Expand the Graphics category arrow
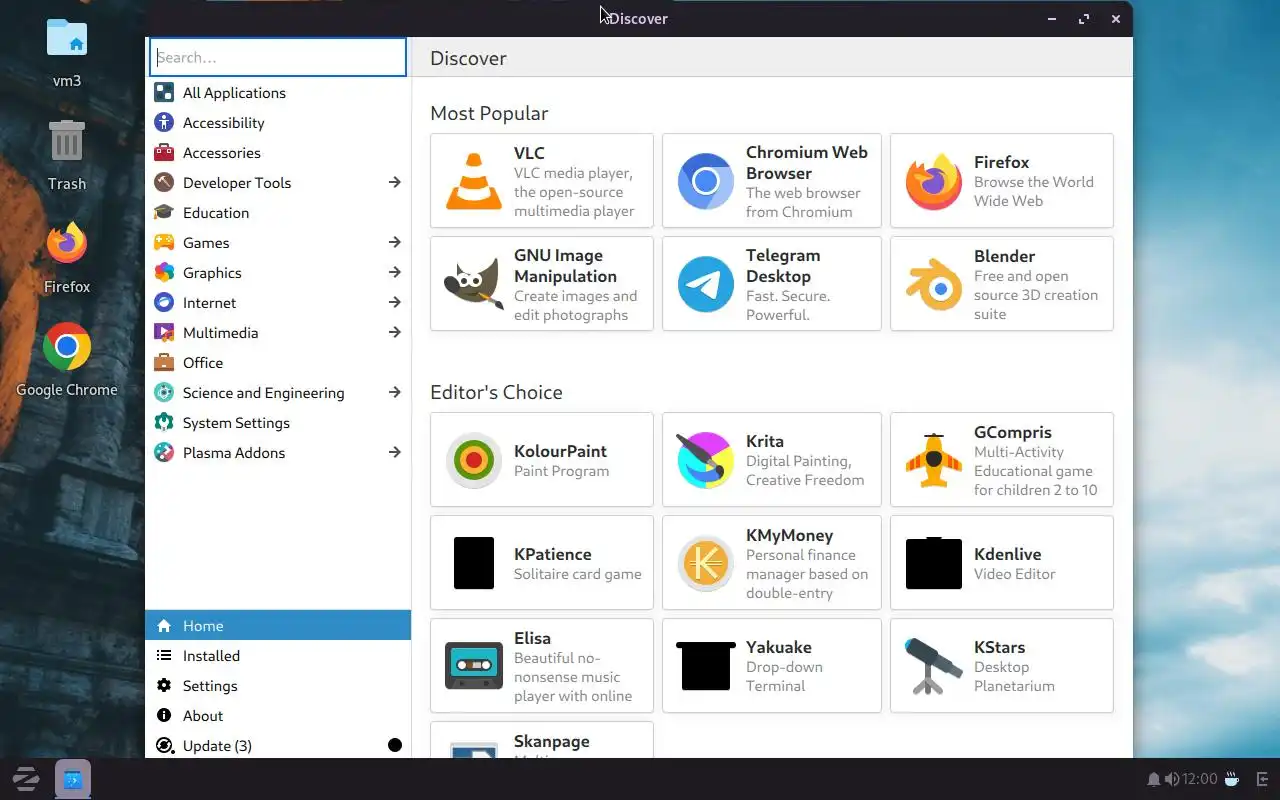 [x=395, y=272]
